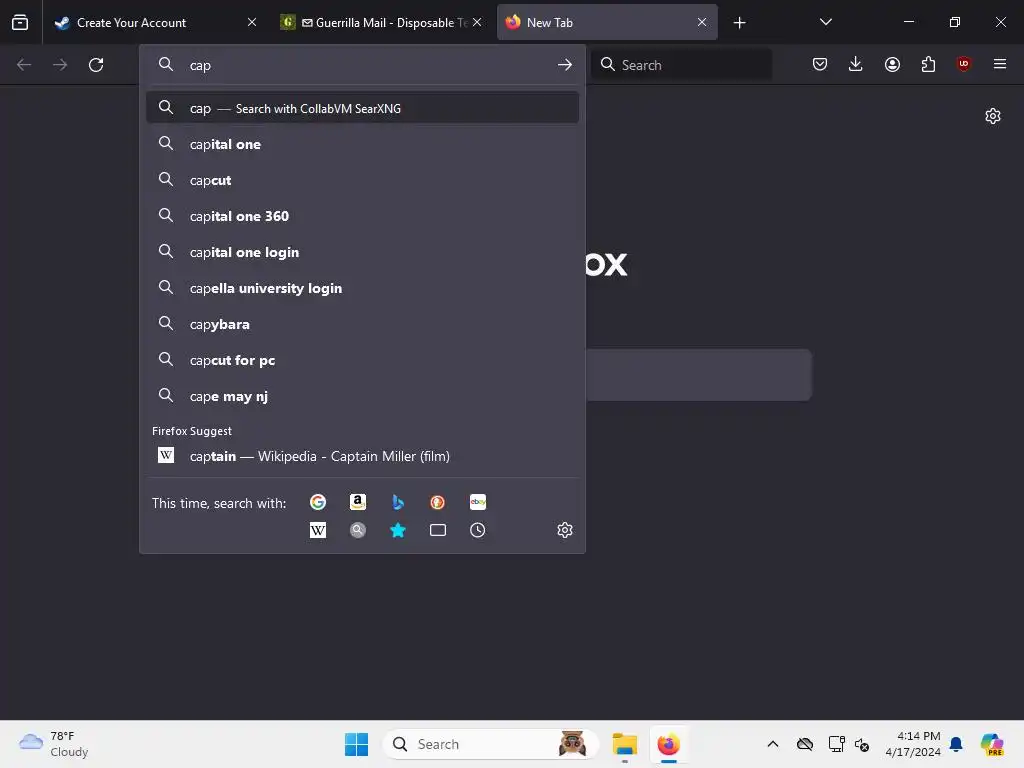Click the Go arrow in address bar

coord(565,65)
